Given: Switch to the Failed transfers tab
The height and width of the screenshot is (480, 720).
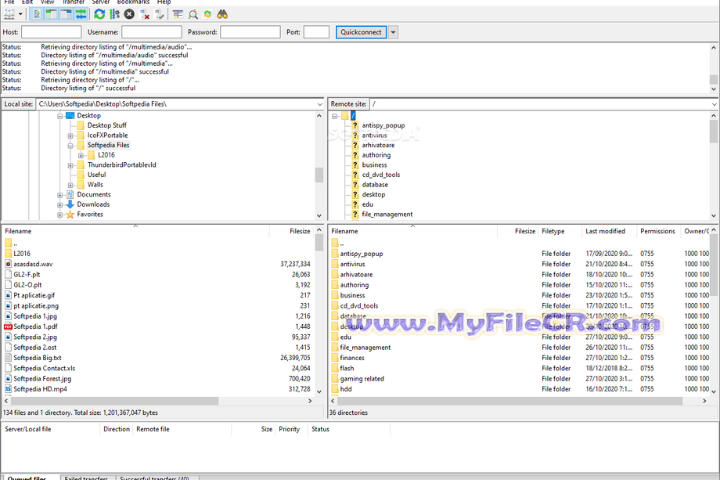Looking at the screenshot, I should pos(86,477).
